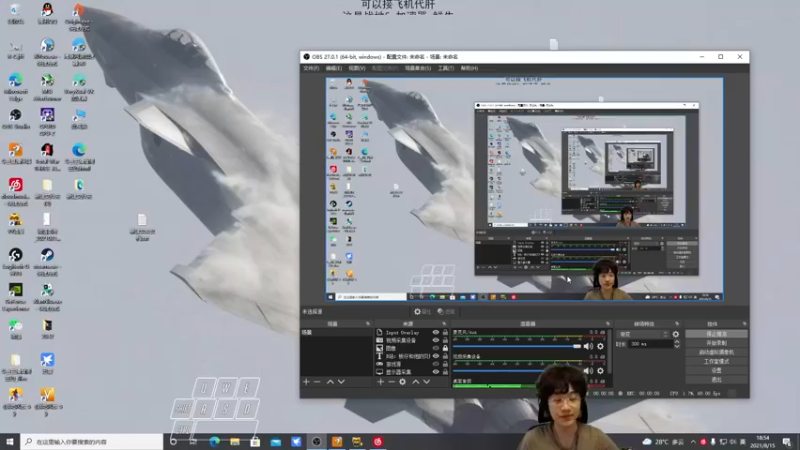Open 工具(T) menu in OBS
The width and height of the screenshot is (800, 450).
[x=446, y=68]
